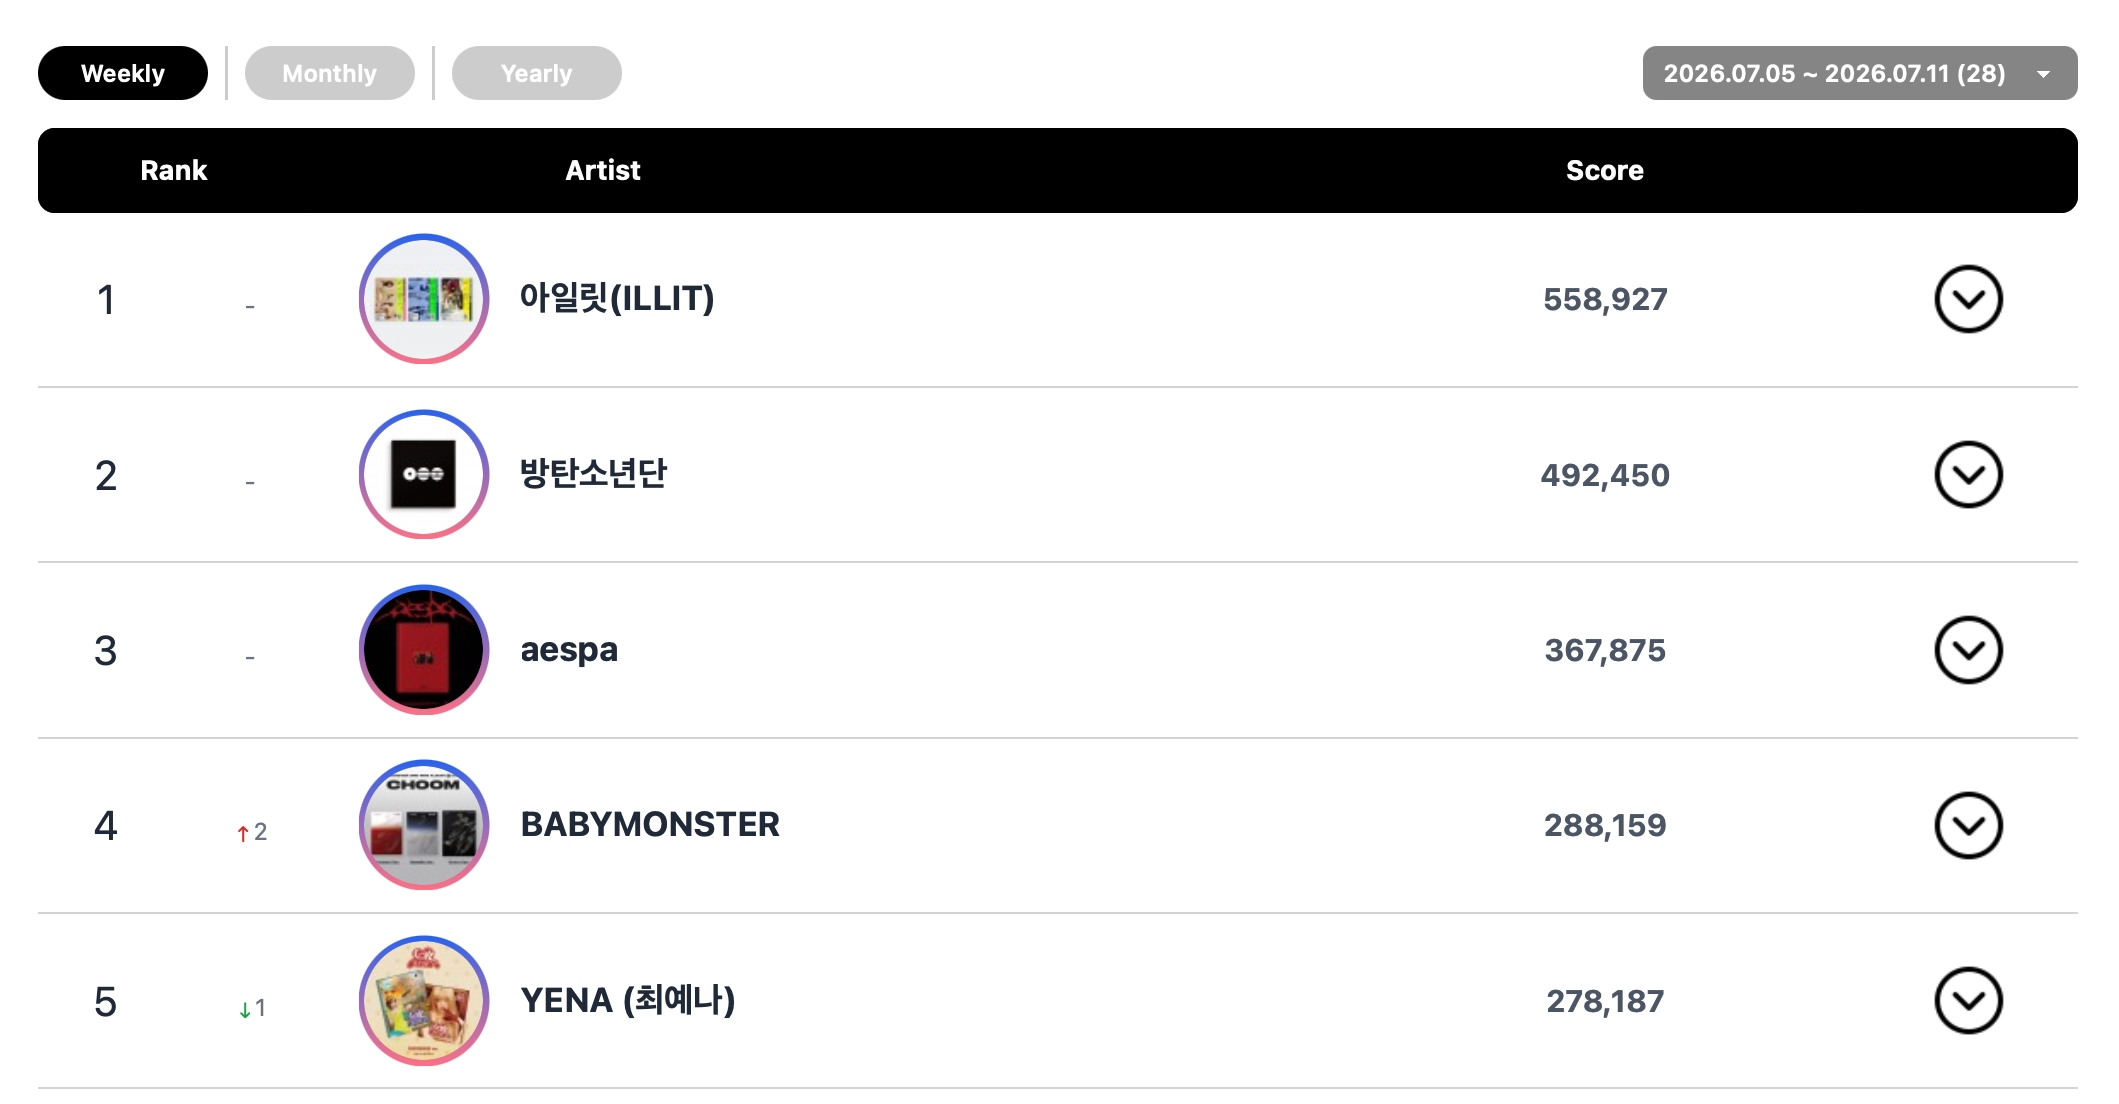
Task: Click the BABYMONSTER artist name
Action: [650, 825]
